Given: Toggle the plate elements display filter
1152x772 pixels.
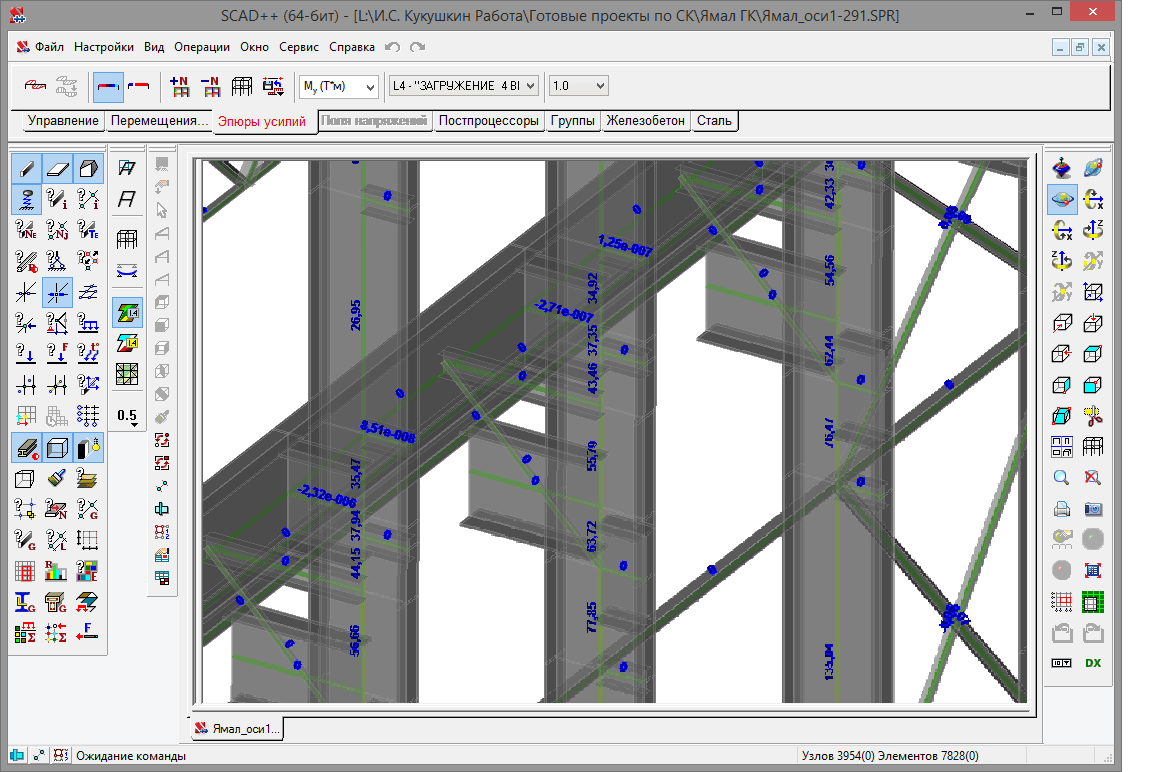Looking at the screenshot, I should coord(57,168).
